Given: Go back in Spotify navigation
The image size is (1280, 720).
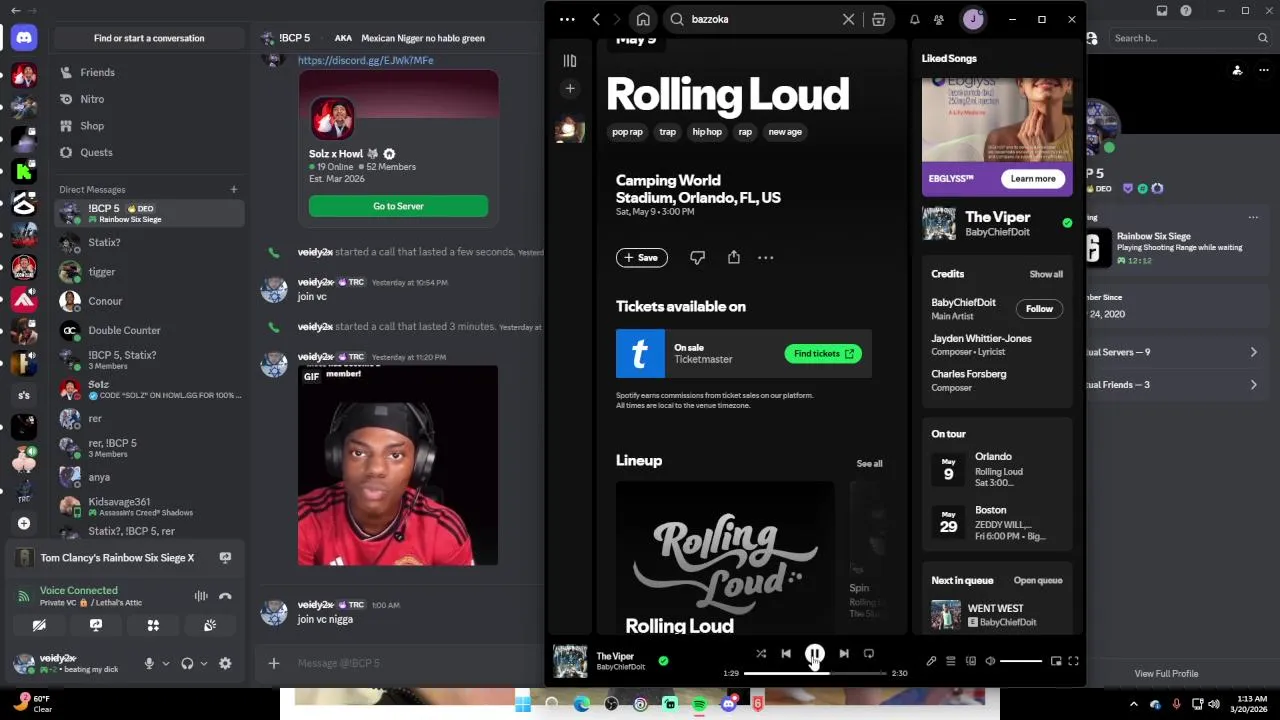Looking at the screenshot, I should 596,19.
